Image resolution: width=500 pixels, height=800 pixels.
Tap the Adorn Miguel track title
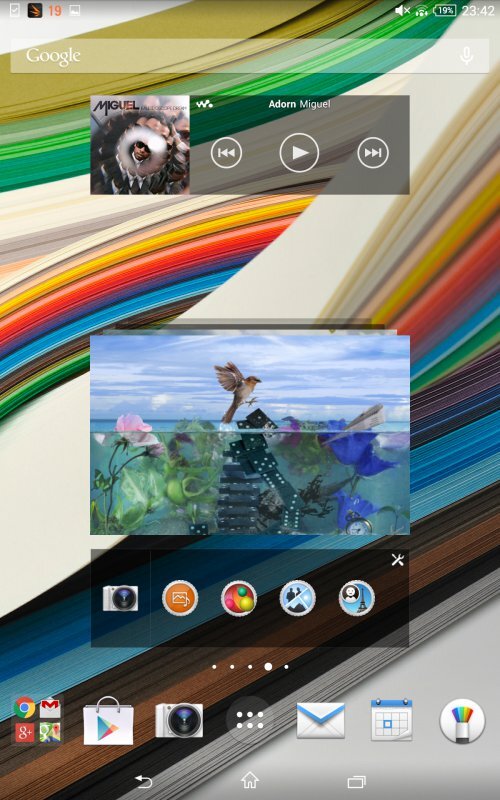coord(299,104)
